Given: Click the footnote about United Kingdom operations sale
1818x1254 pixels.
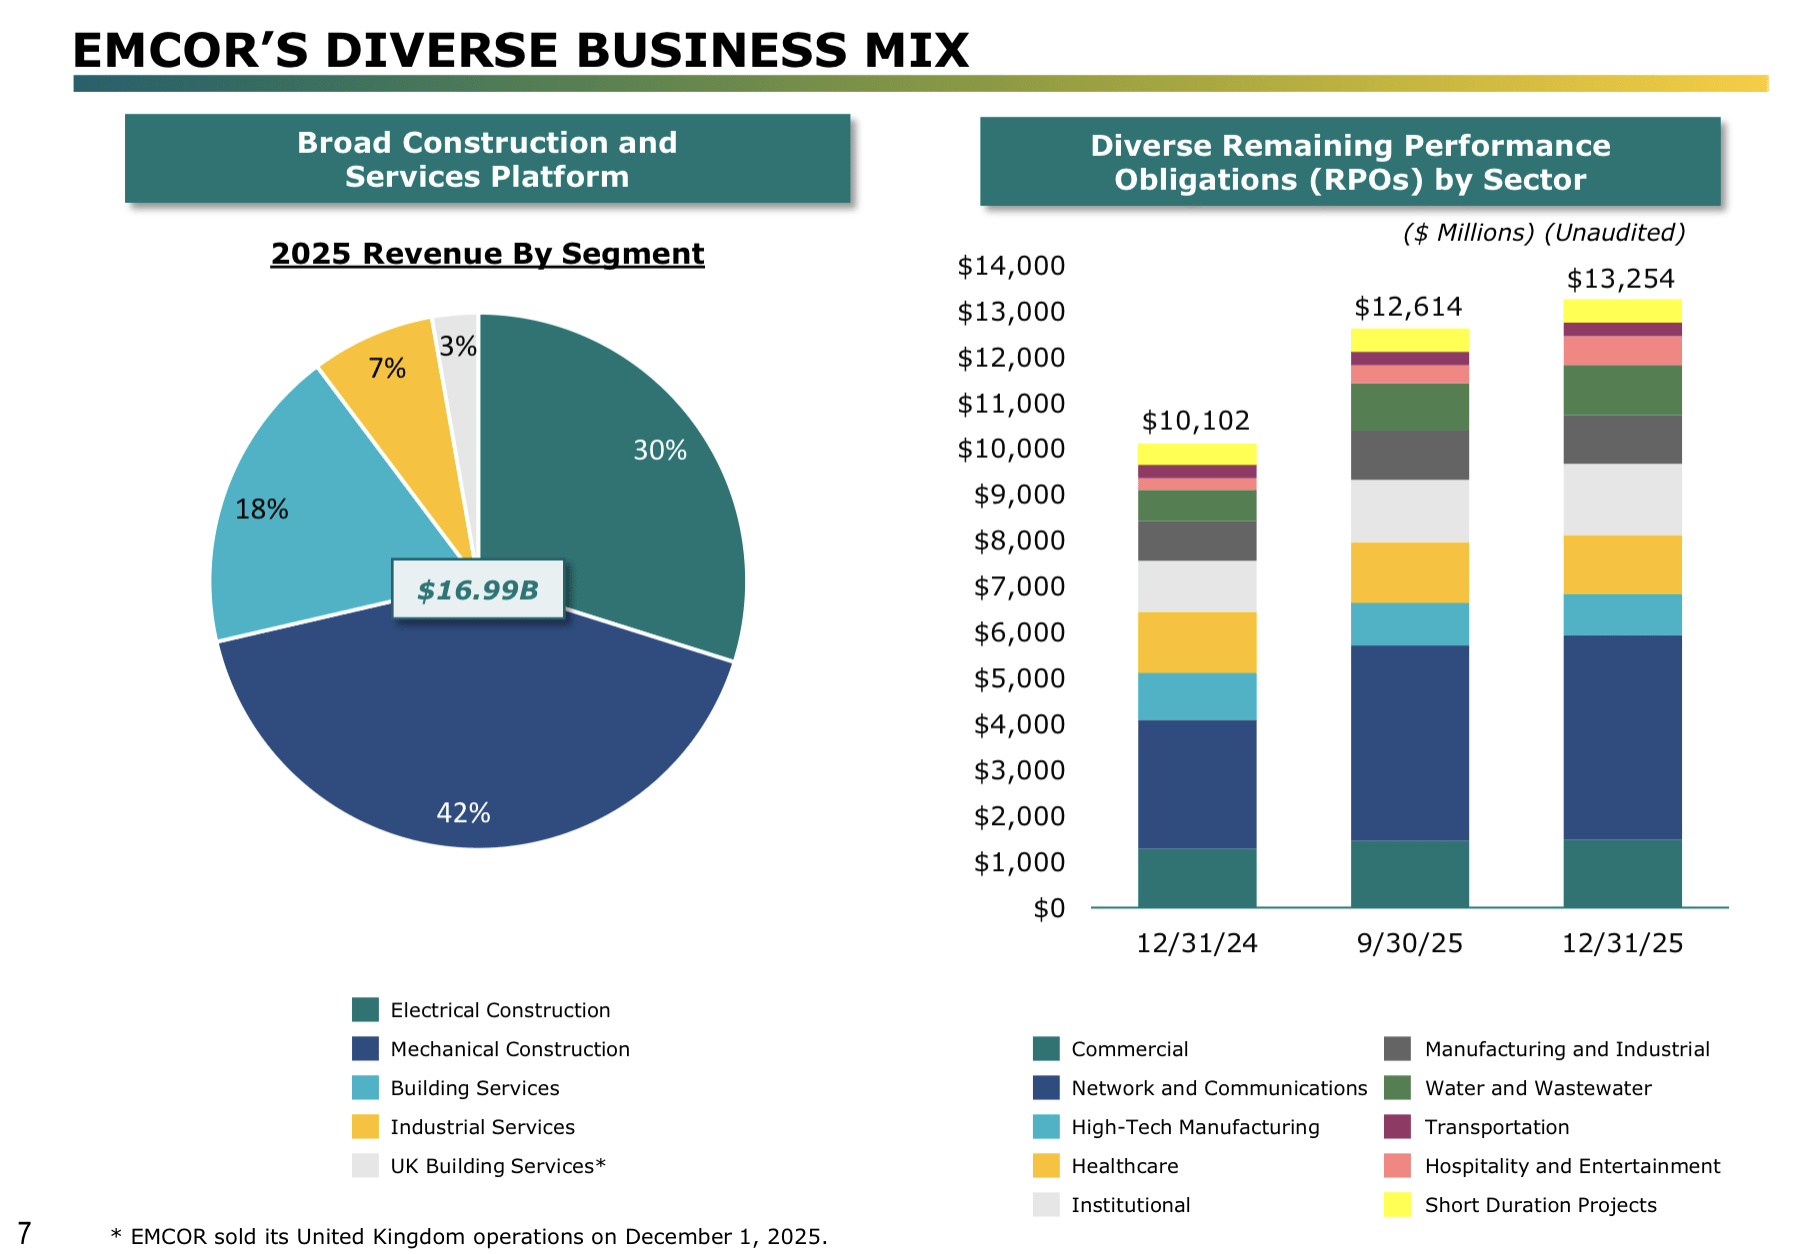Looking at the screenshot, I should (x=469, y=1236).
